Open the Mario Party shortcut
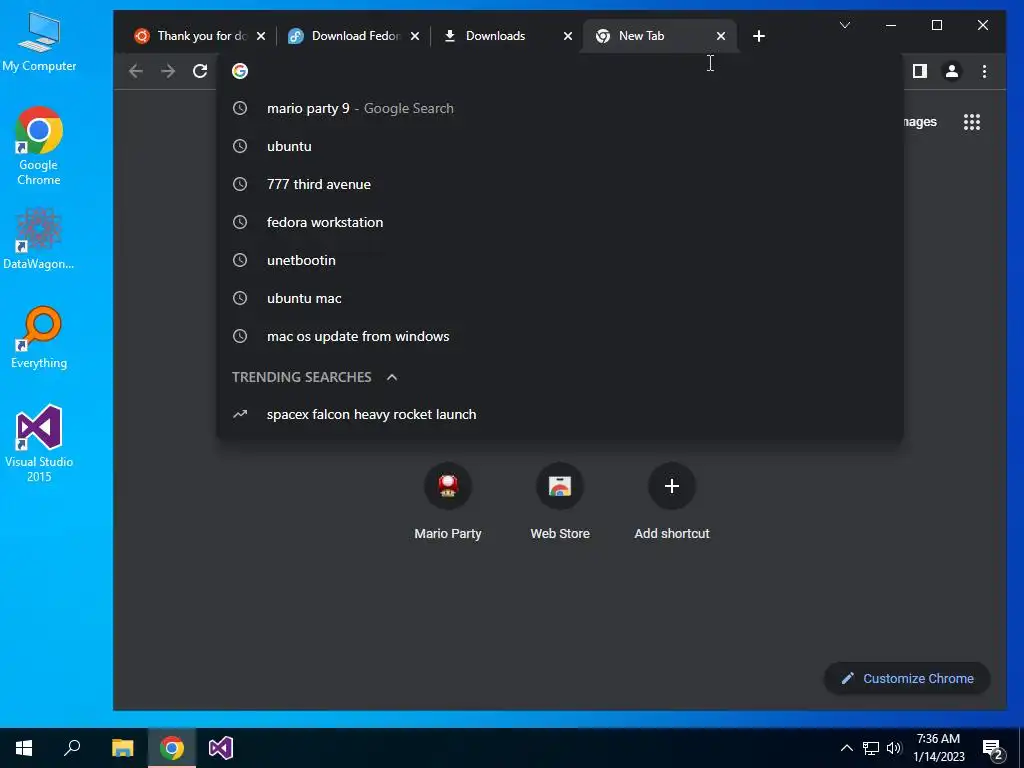 448,502
